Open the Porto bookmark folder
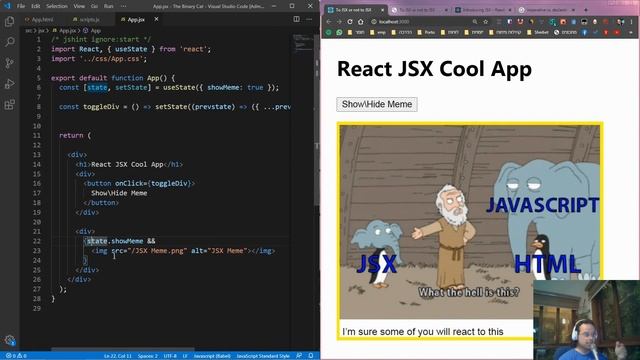The height and width of the screenshot is (360, 640). click(x=426, y=32)
